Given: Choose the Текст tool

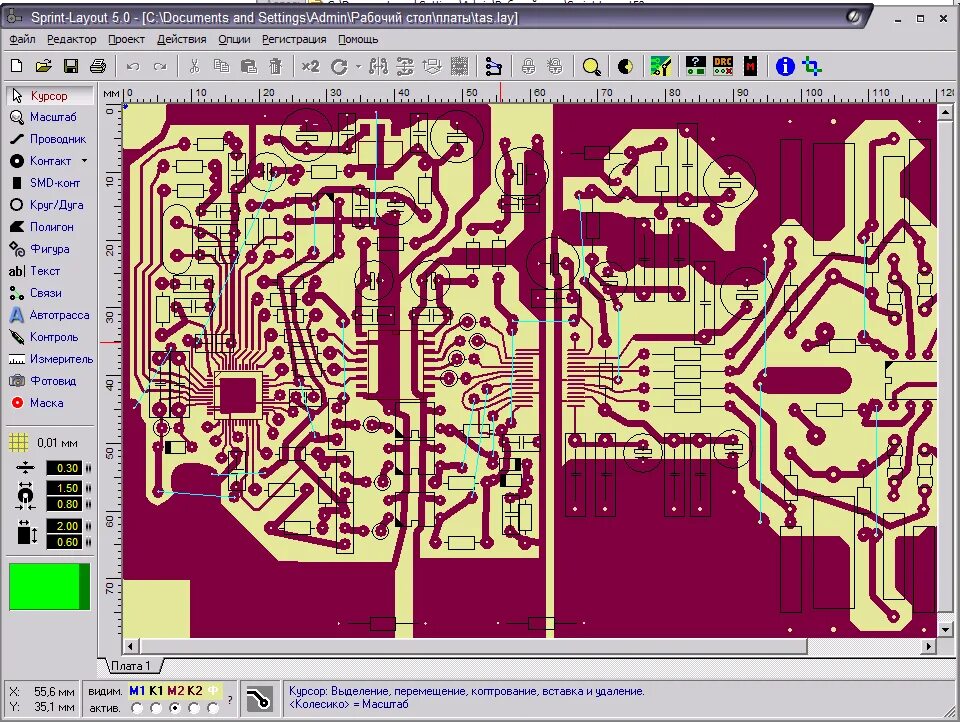Looking at the screenshot, I should (x=50, y=271).
